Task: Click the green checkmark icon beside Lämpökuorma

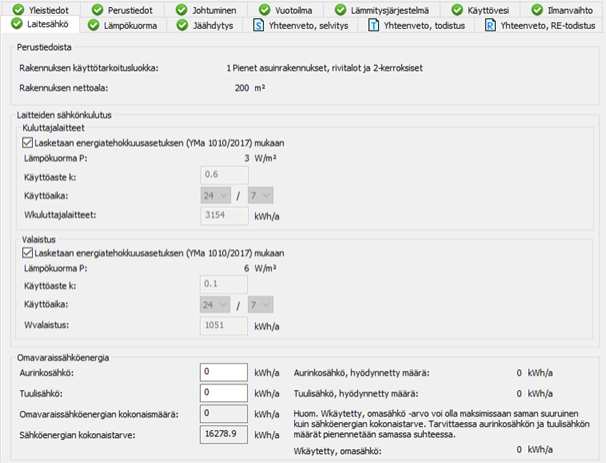Action: [x=93, y=26]
